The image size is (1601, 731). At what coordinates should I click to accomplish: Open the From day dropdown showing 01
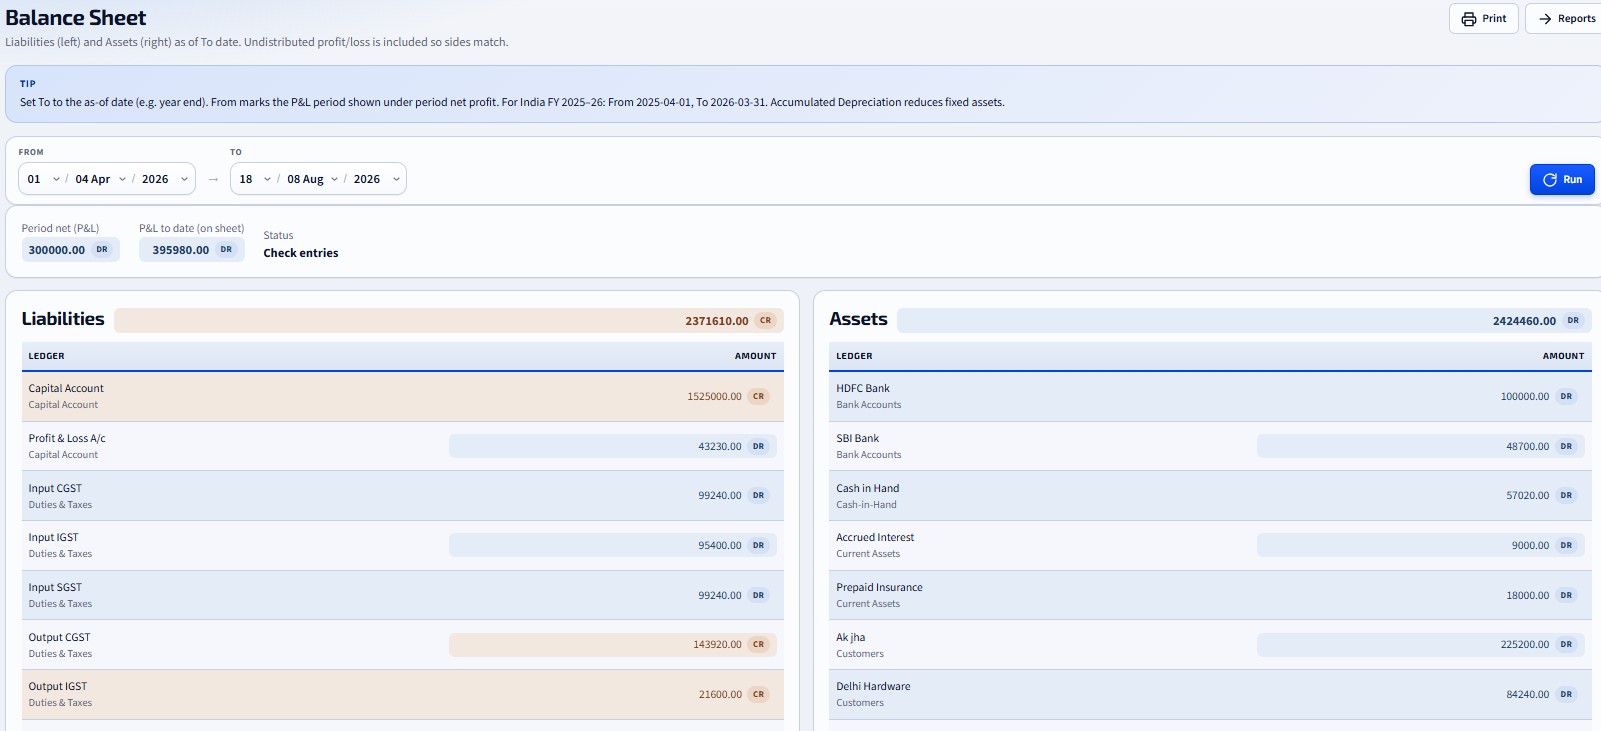tap(44, 179)
